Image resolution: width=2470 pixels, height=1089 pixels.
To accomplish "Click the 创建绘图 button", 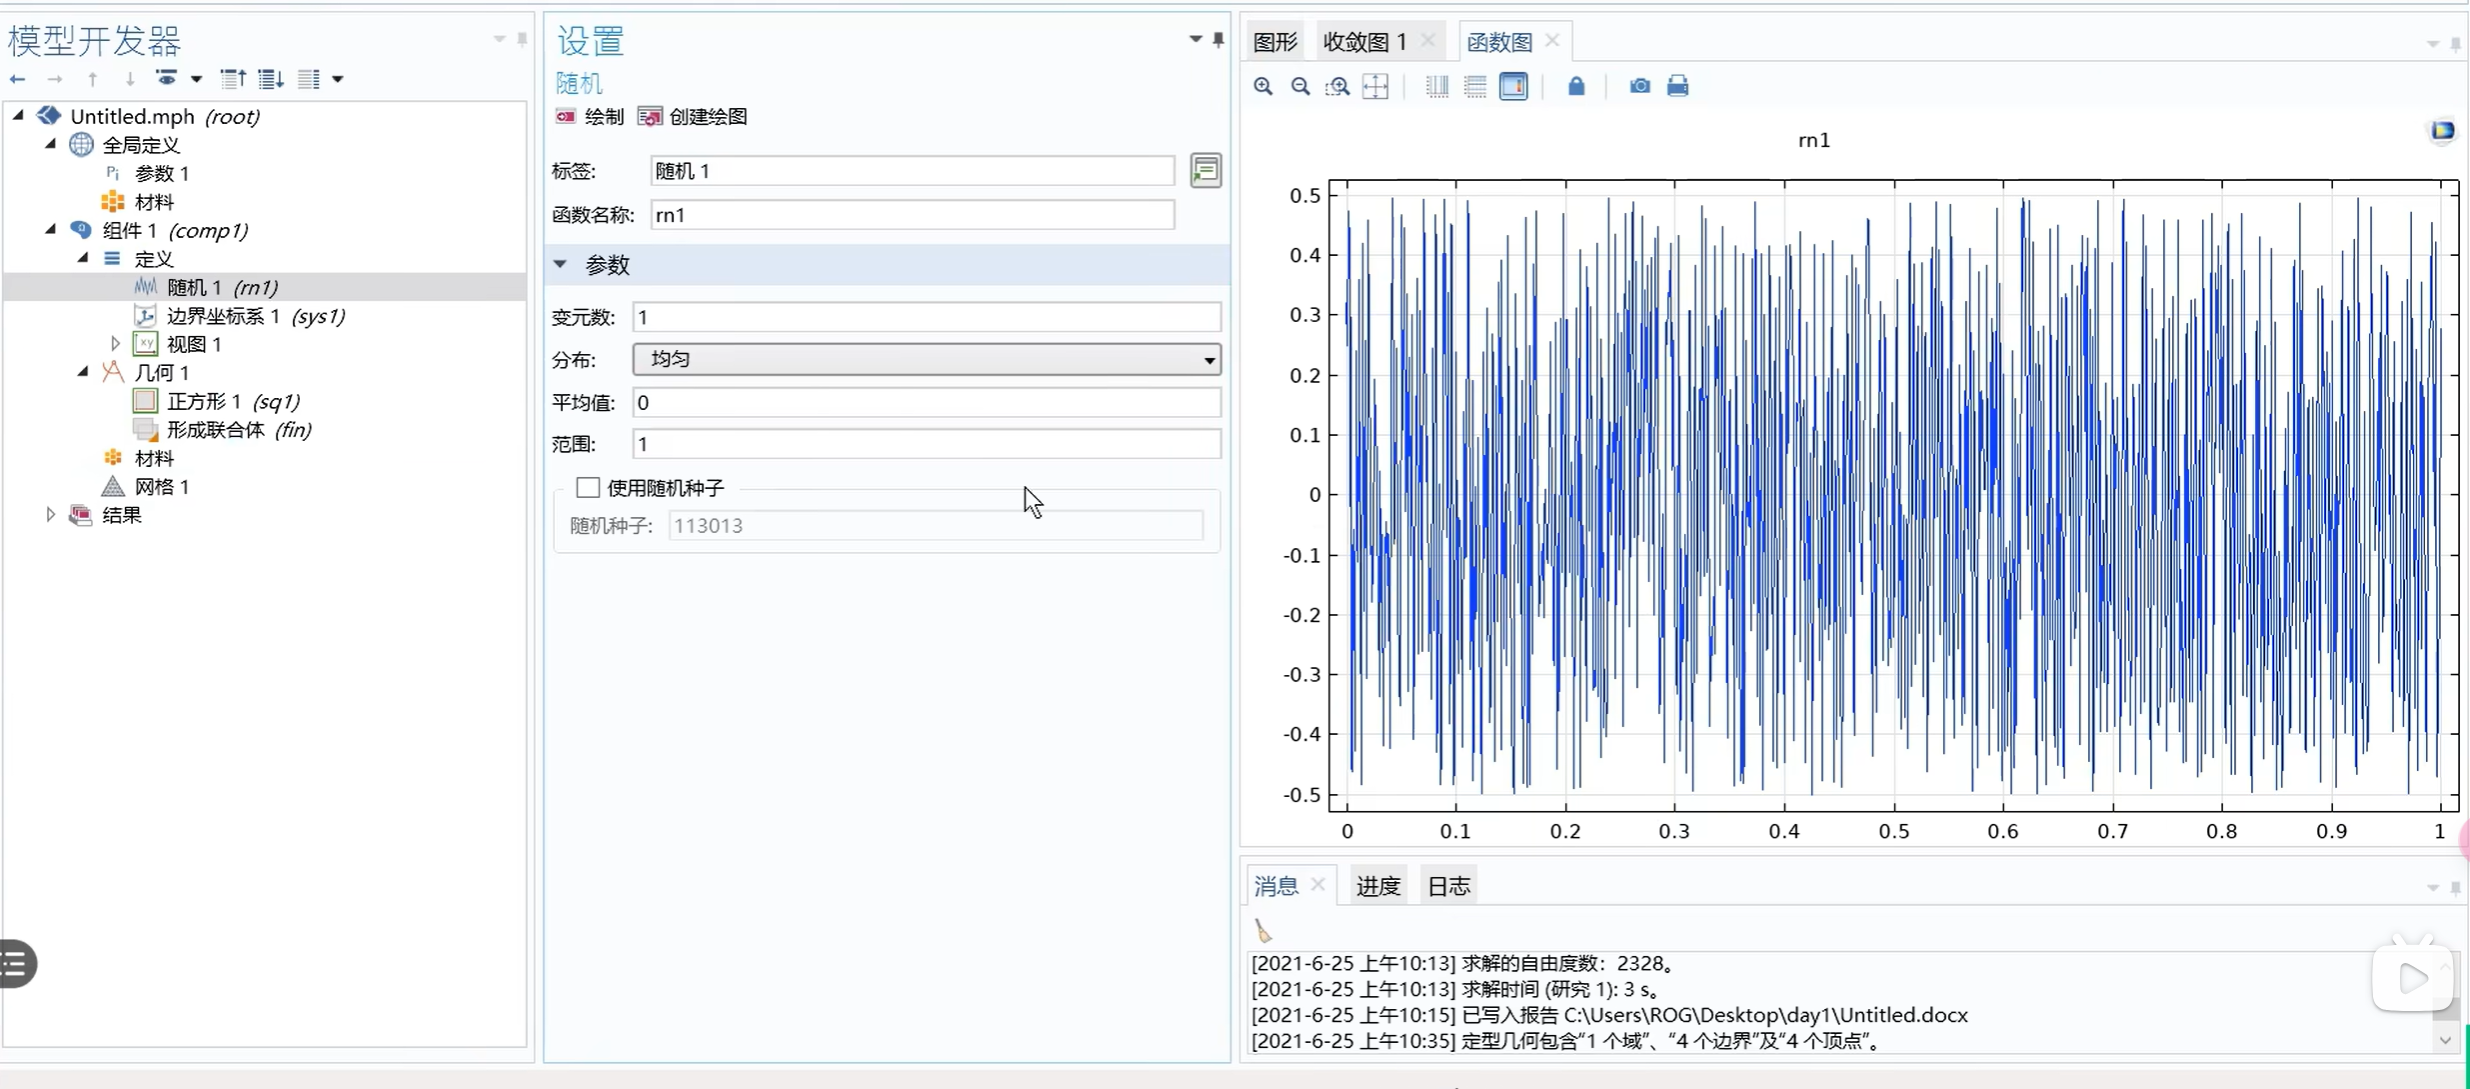I will [x=693, y=117].
